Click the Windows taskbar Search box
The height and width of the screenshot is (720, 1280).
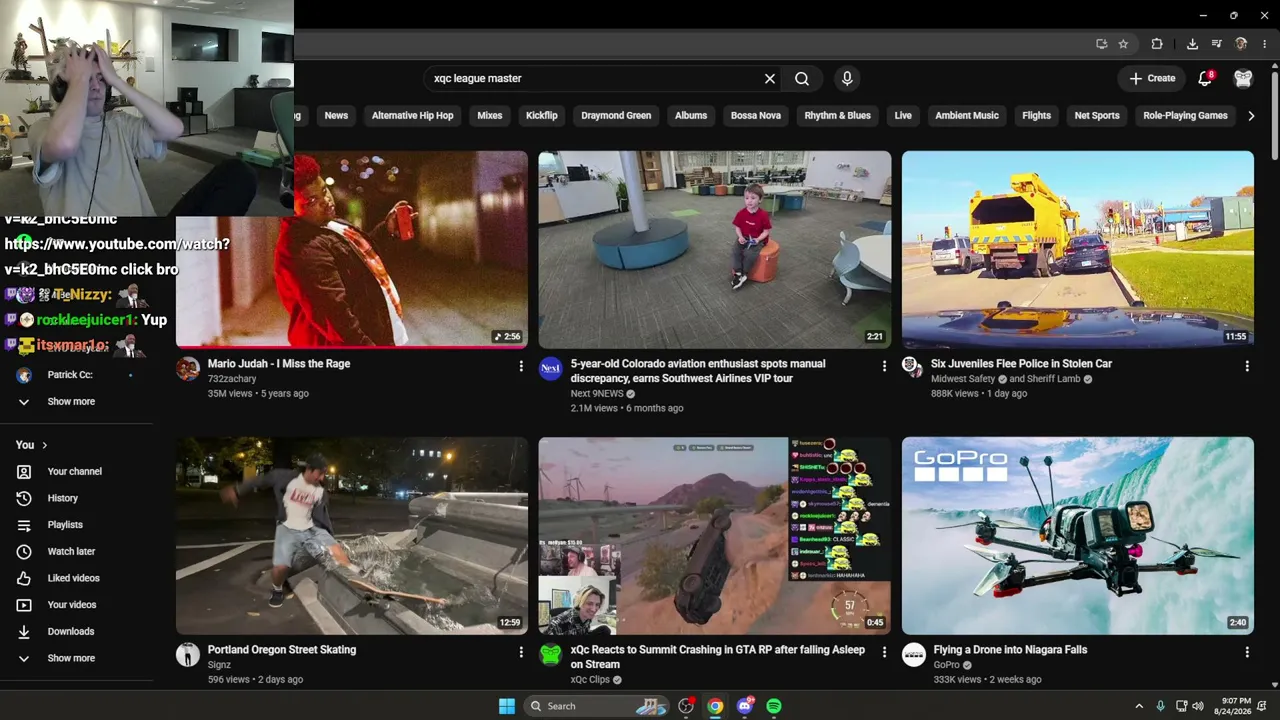pyautogui.click(x=597, y=706)
